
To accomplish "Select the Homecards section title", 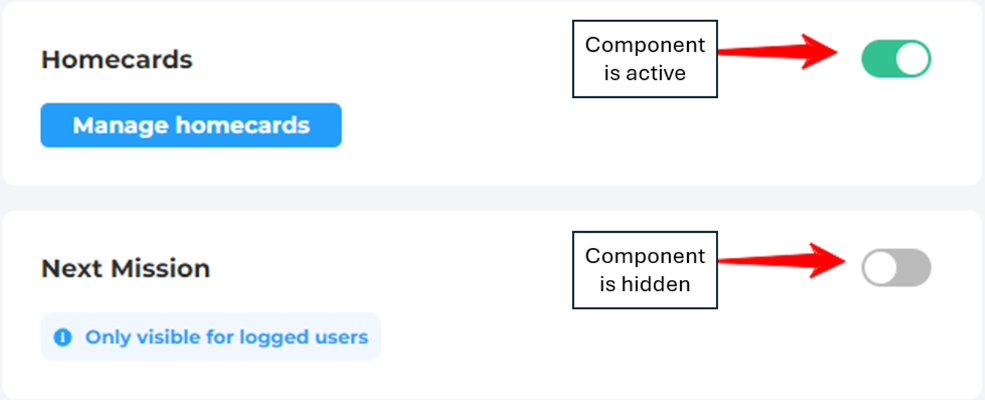I will click(x=116, y=59).
